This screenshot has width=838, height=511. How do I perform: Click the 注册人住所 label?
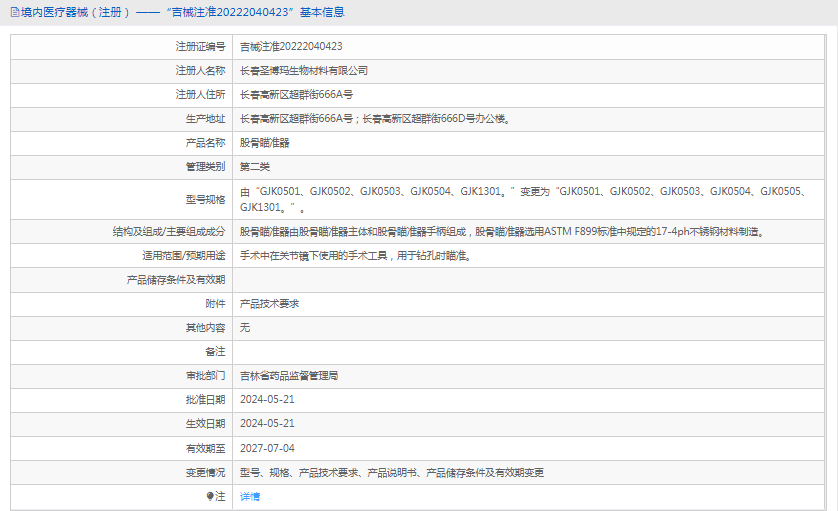200,95
